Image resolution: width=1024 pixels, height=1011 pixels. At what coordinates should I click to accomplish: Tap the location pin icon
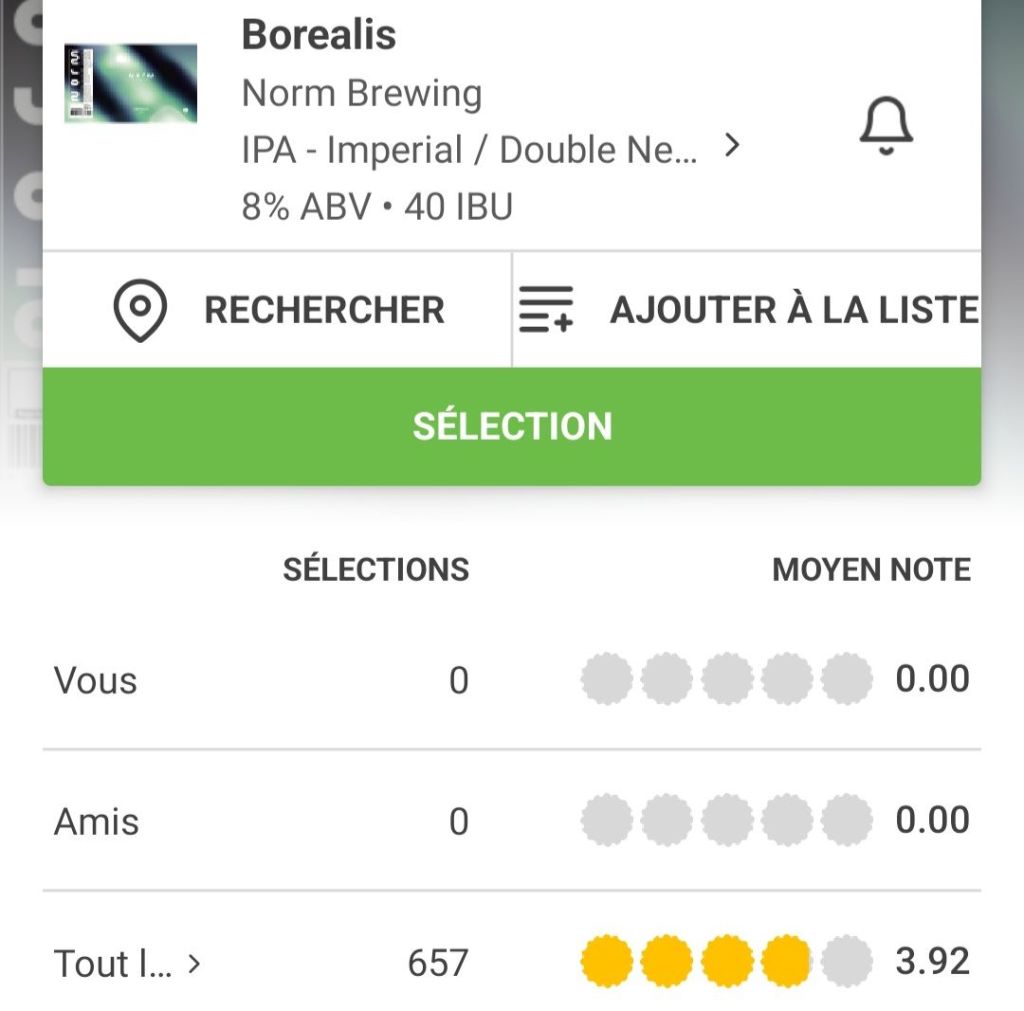(140, 311)
